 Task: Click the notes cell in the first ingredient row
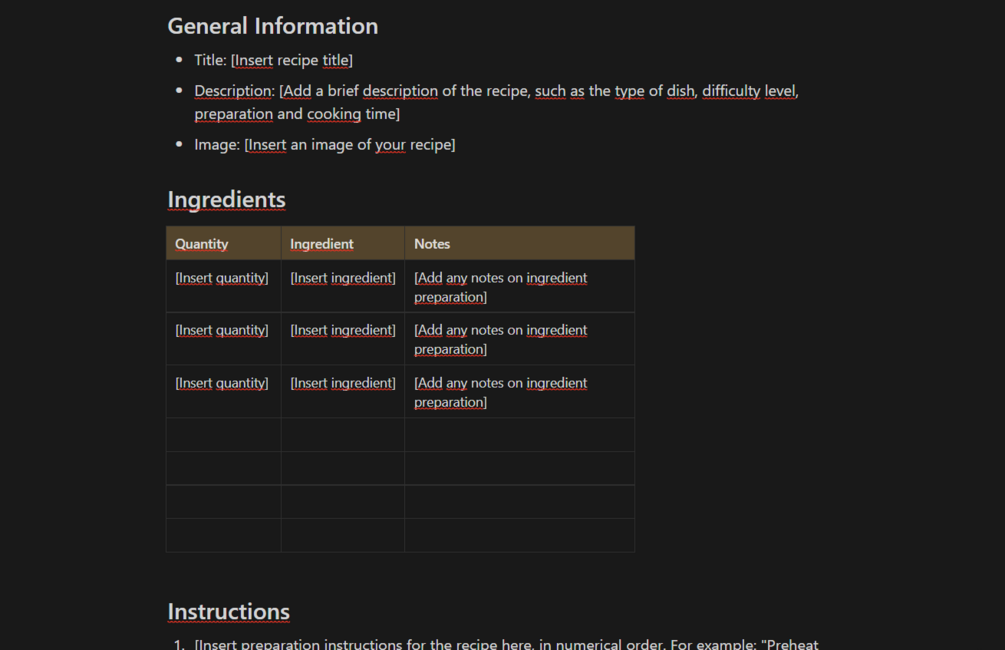pos(500,287)
